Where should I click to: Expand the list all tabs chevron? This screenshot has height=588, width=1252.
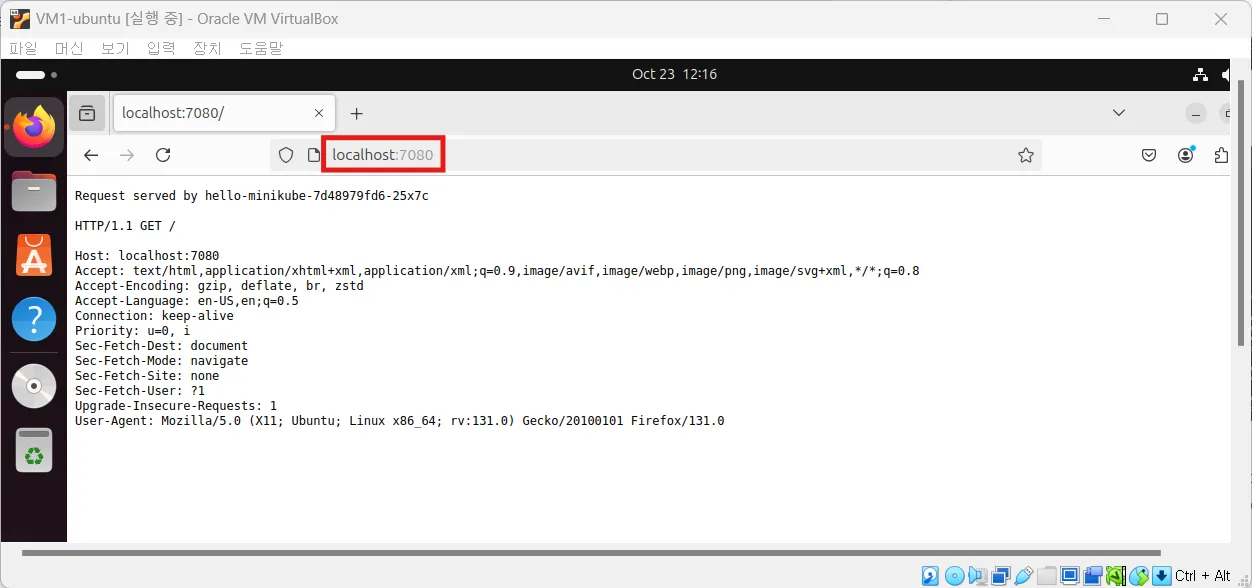(x=1119, y=113)
